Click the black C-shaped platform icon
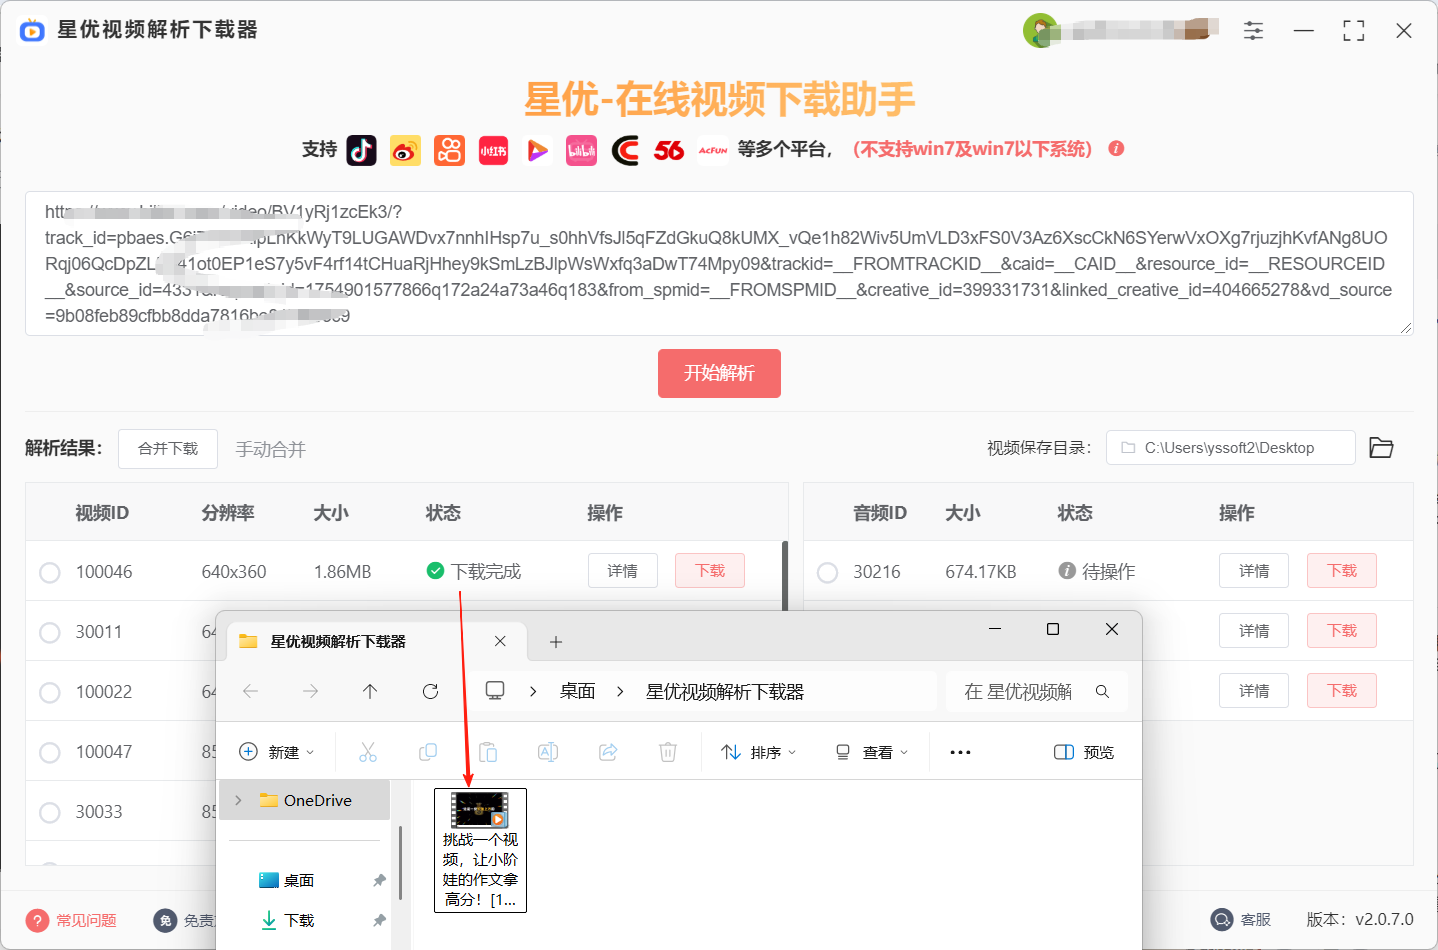Screen dimensions: 1438x950 click(x=625, y=150)
